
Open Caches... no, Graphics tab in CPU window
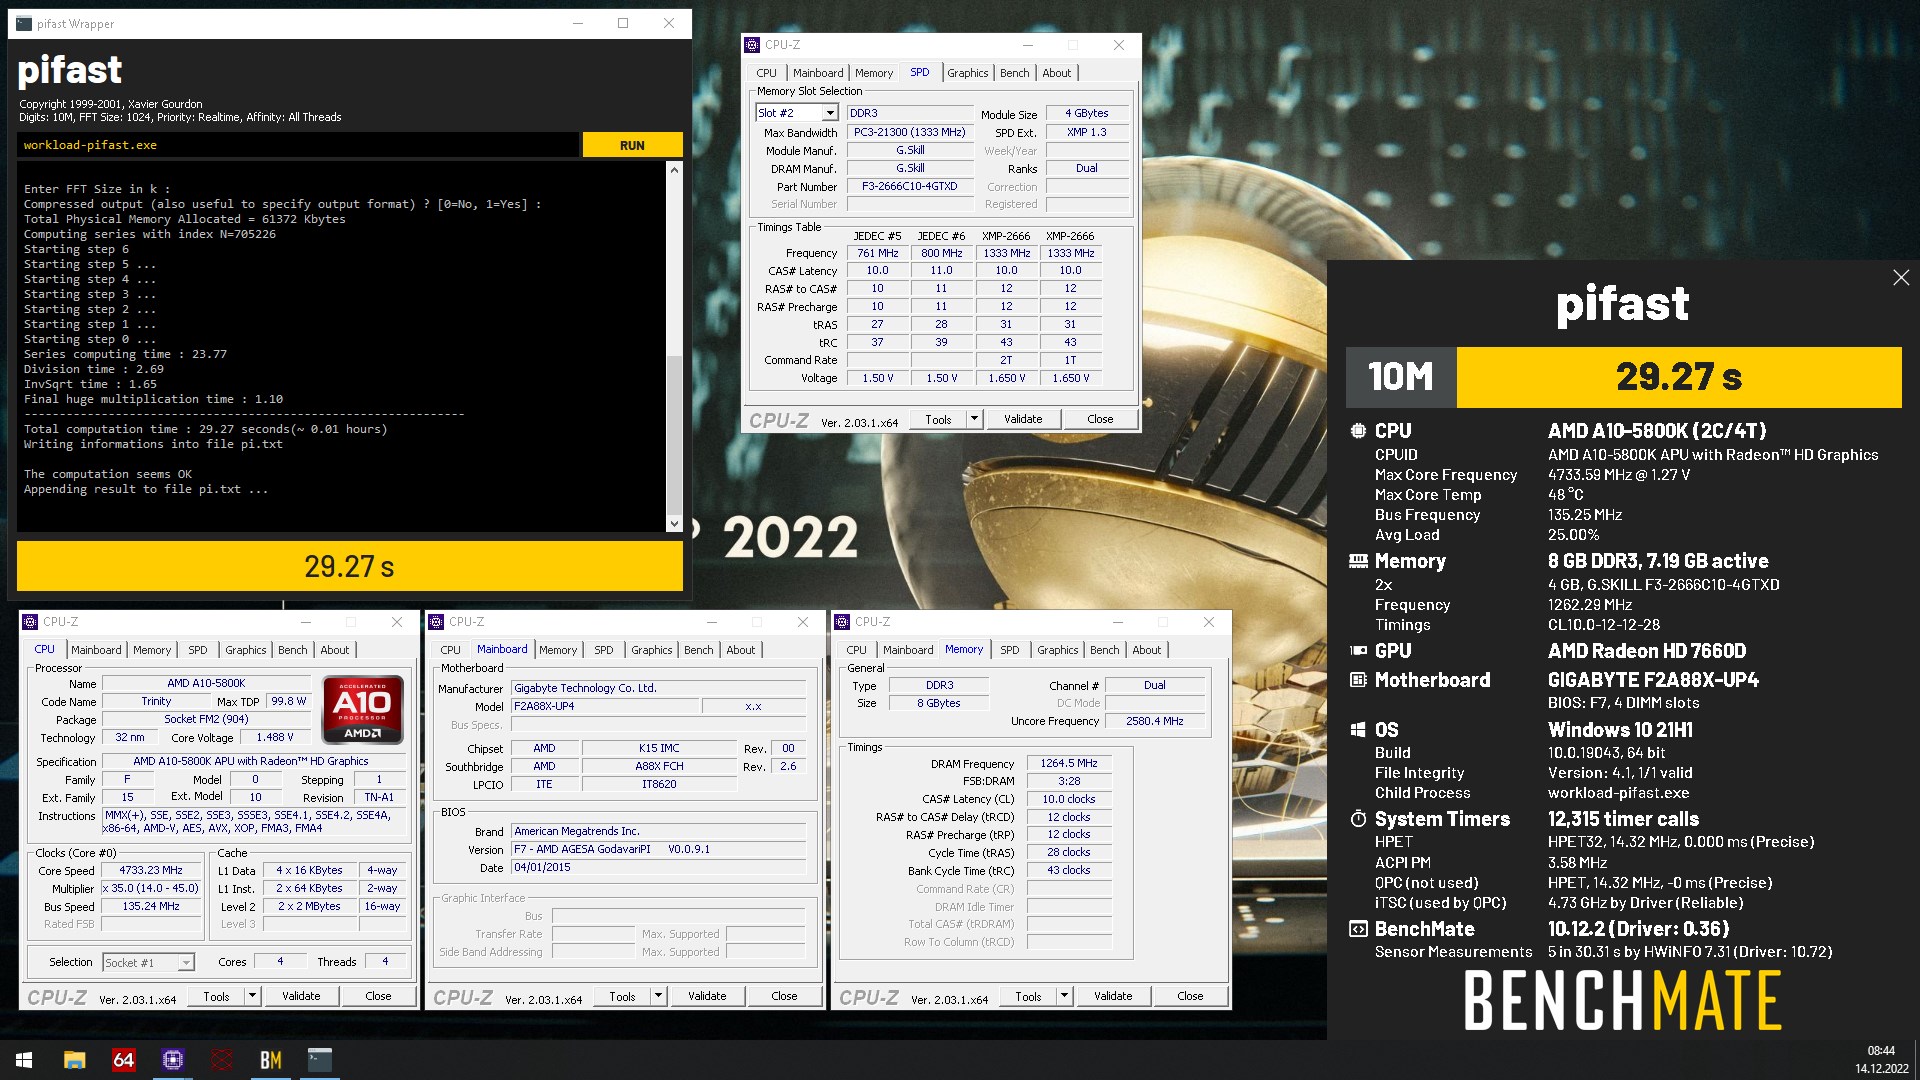[x=245, y=650]
